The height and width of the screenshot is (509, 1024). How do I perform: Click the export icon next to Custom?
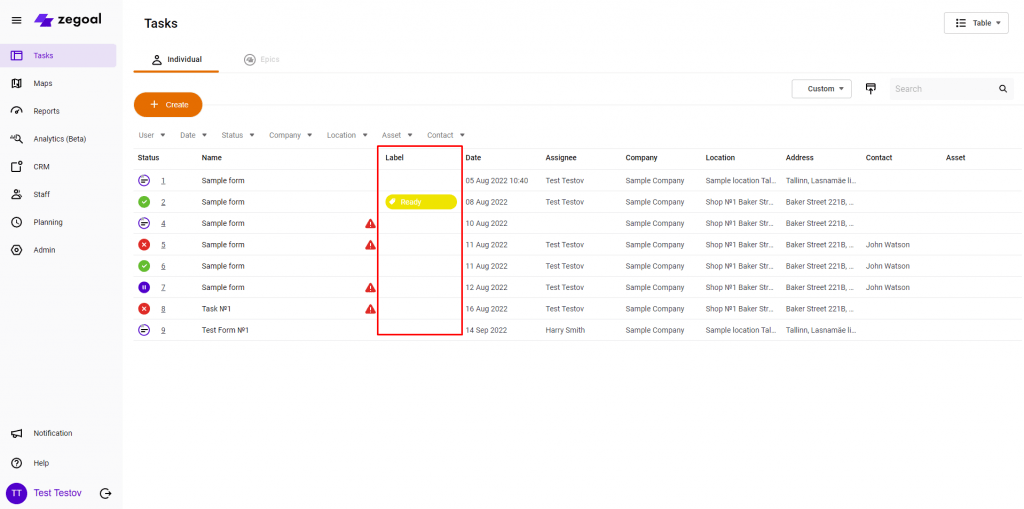870,88
